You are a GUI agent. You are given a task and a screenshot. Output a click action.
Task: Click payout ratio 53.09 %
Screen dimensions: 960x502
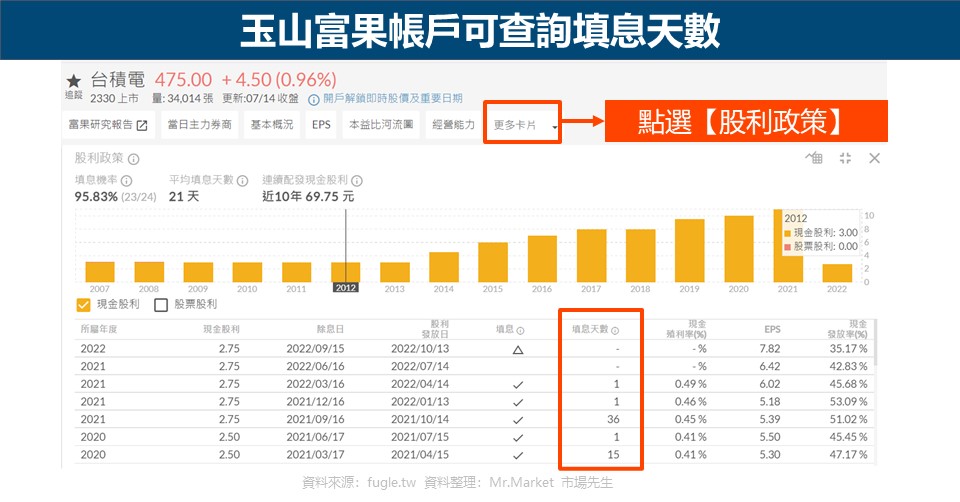(849, 402)
